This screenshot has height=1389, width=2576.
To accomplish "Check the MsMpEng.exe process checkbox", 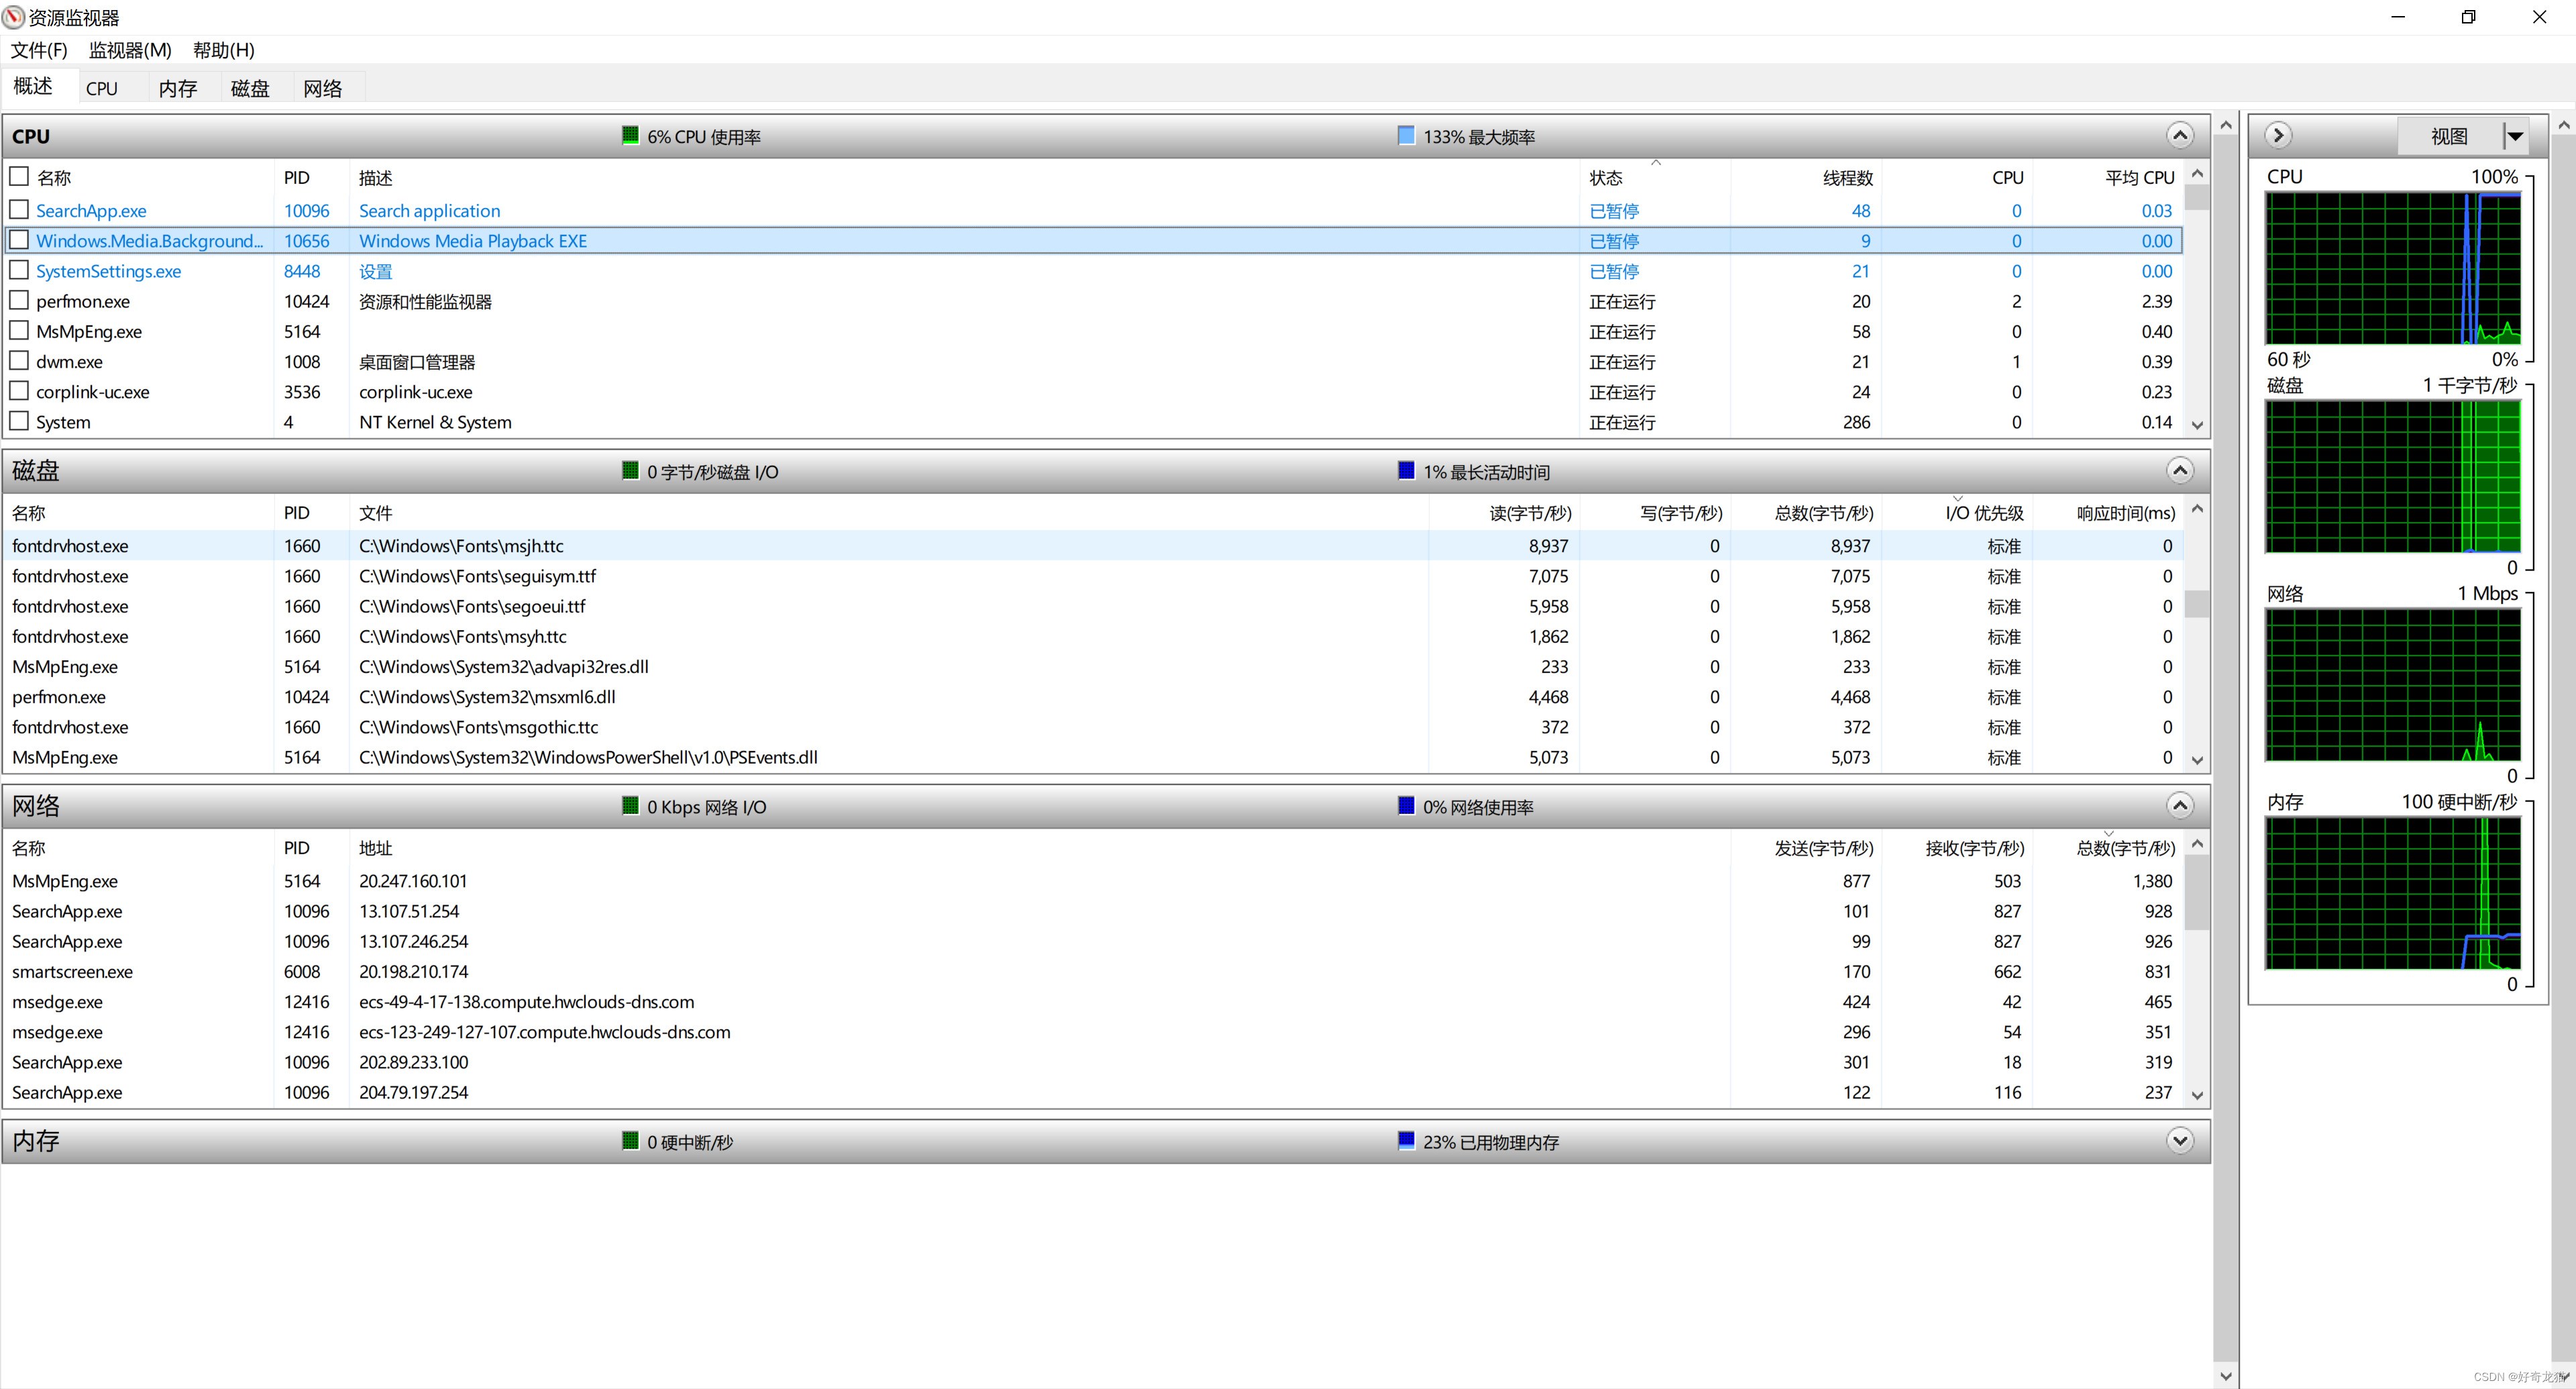I will pyautogui.click(x=19, y=330).
